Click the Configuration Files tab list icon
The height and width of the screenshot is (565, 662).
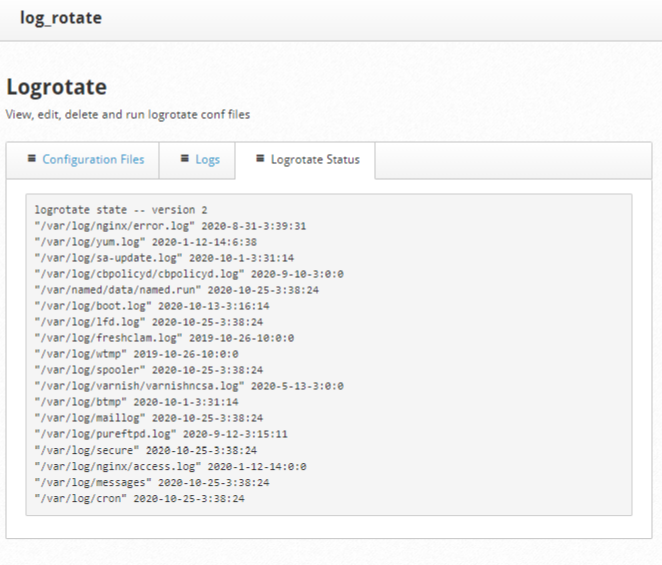32,158
